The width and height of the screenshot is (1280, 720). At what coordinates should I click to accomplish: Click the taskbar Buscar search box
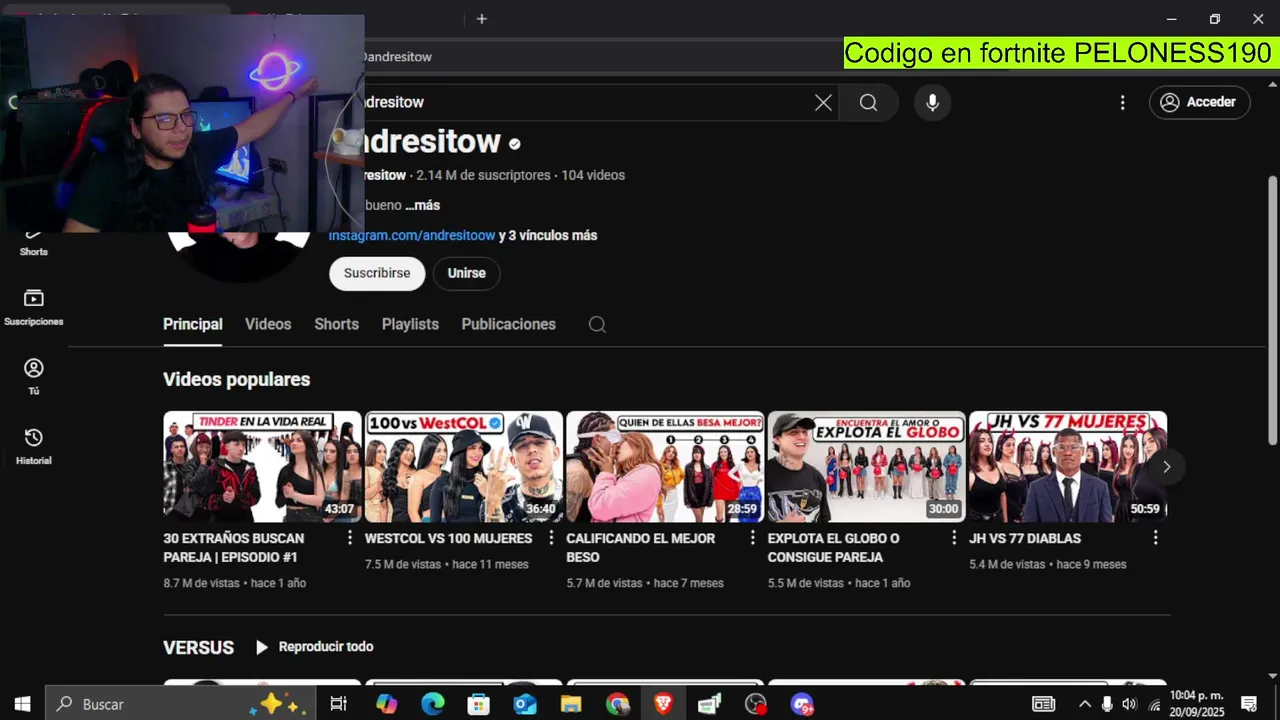pyautogui.click(x=181, y=704)
